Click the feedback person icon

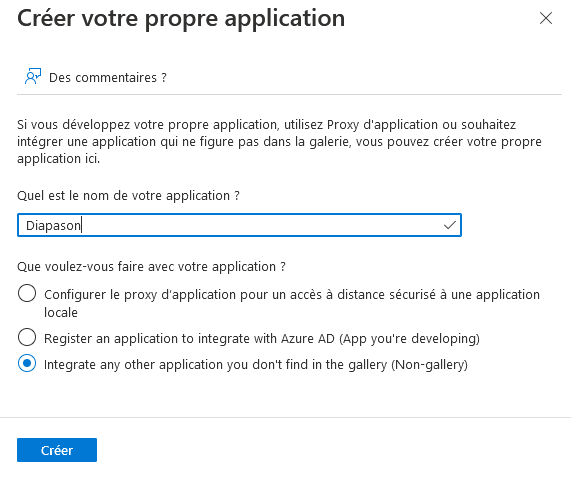(33, 76)
